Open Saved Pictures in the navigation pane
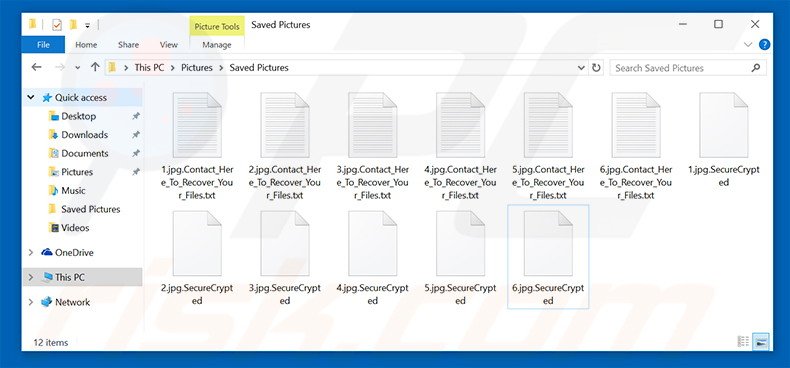Screen dimensions: 790x368 (91, 209)
